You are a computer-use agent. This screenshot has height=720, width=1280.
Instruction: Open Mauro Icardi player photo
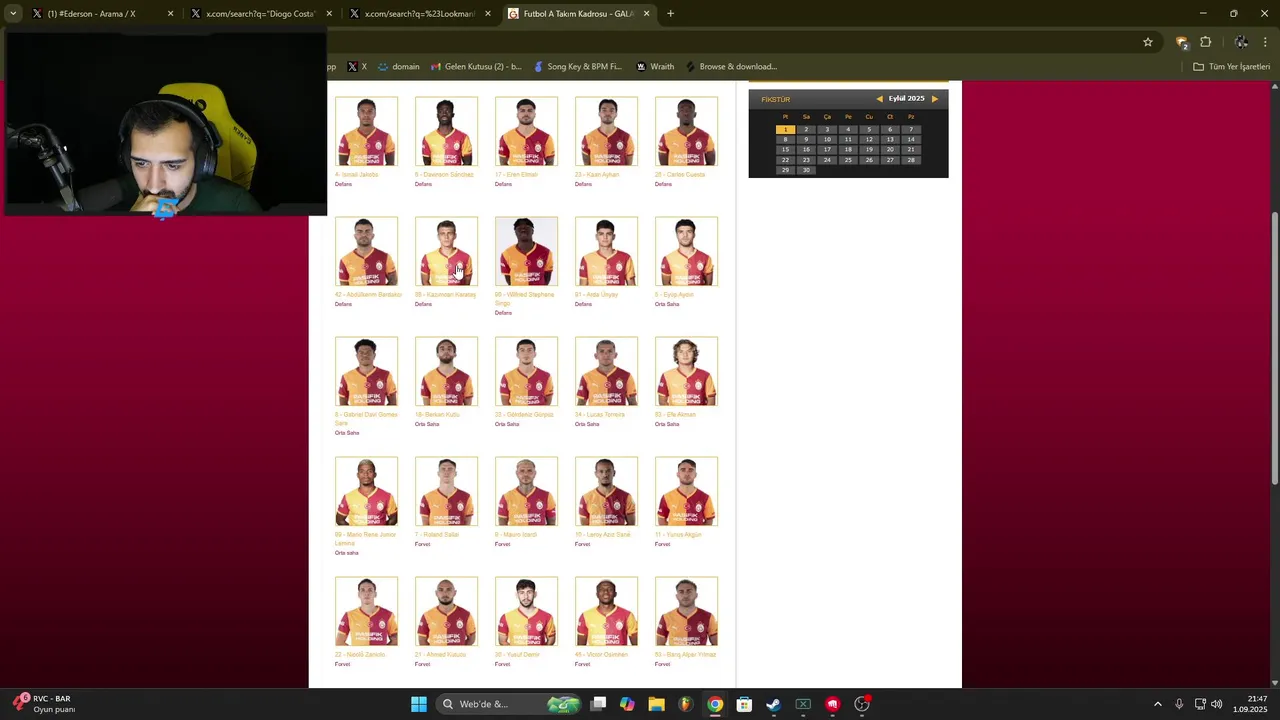(526, 492)
